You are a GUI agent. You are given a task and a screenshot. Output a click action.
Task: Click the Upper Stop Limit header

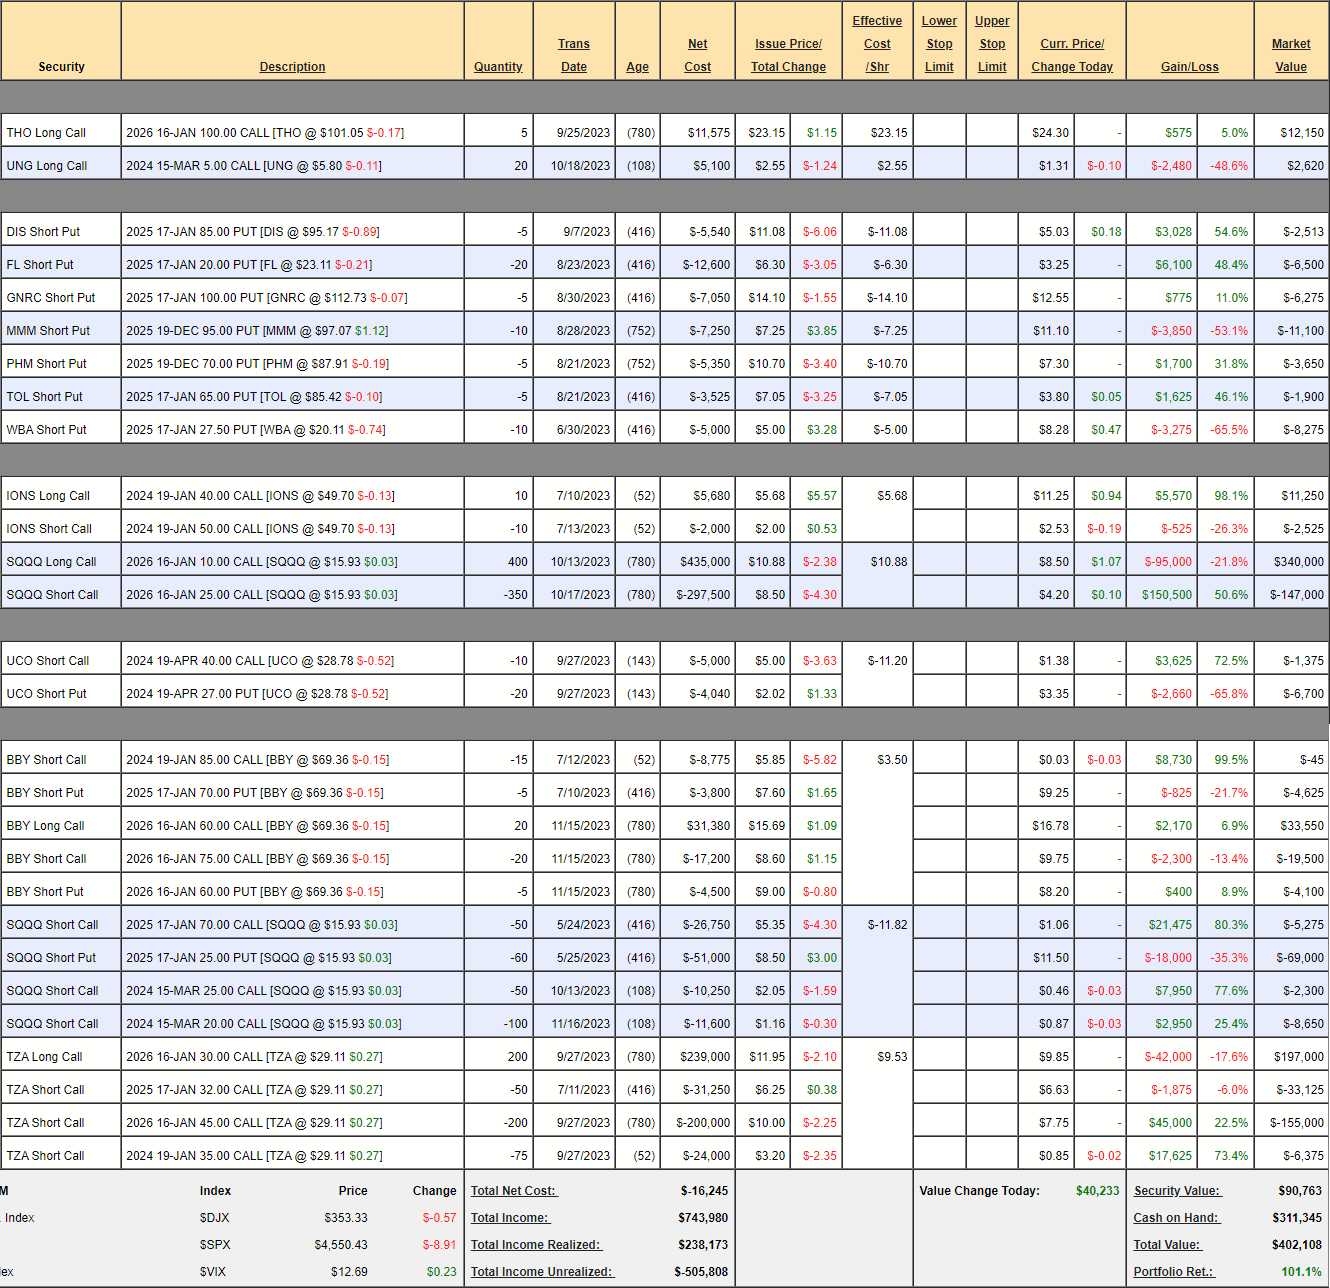(992, 44)
